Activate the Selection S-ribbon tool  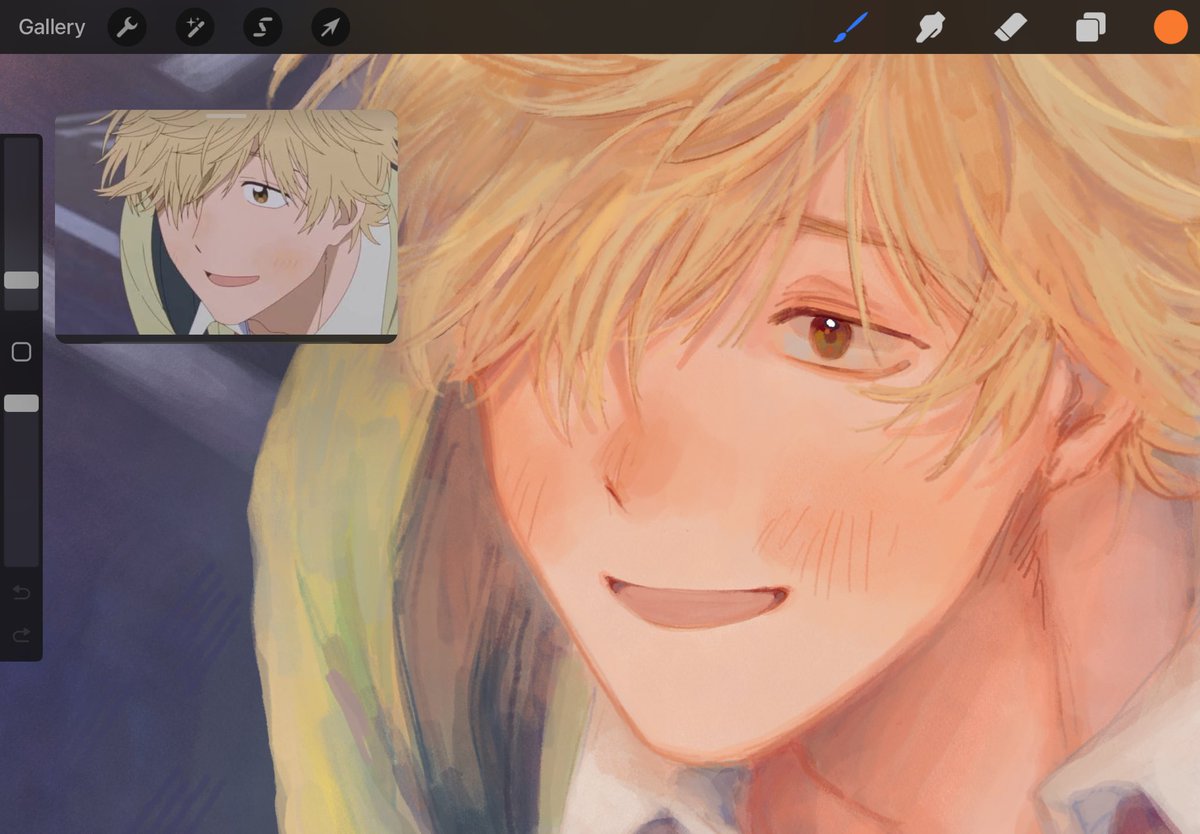(x=263, y=27)
